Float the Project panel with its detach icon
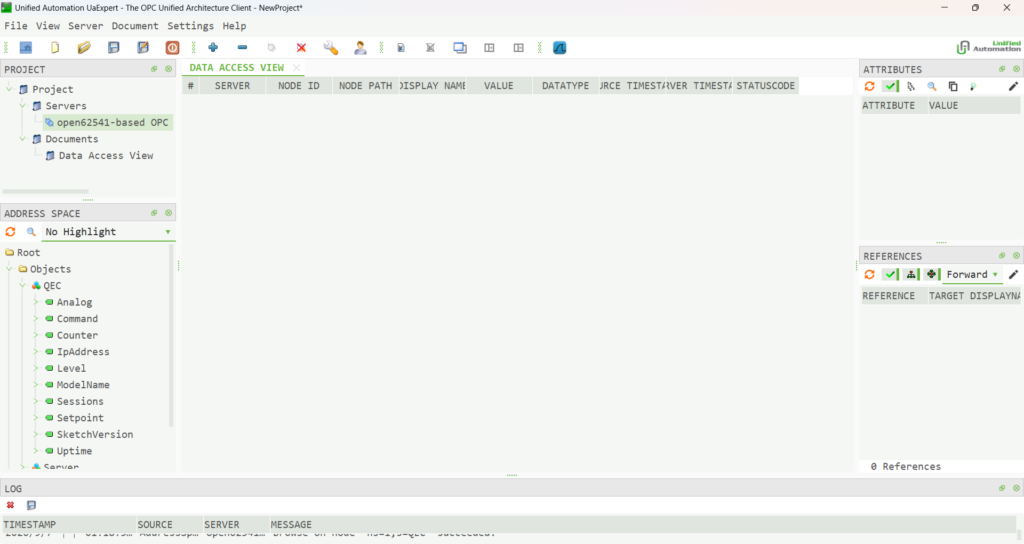1024x544 pixels. click(154, 69)
